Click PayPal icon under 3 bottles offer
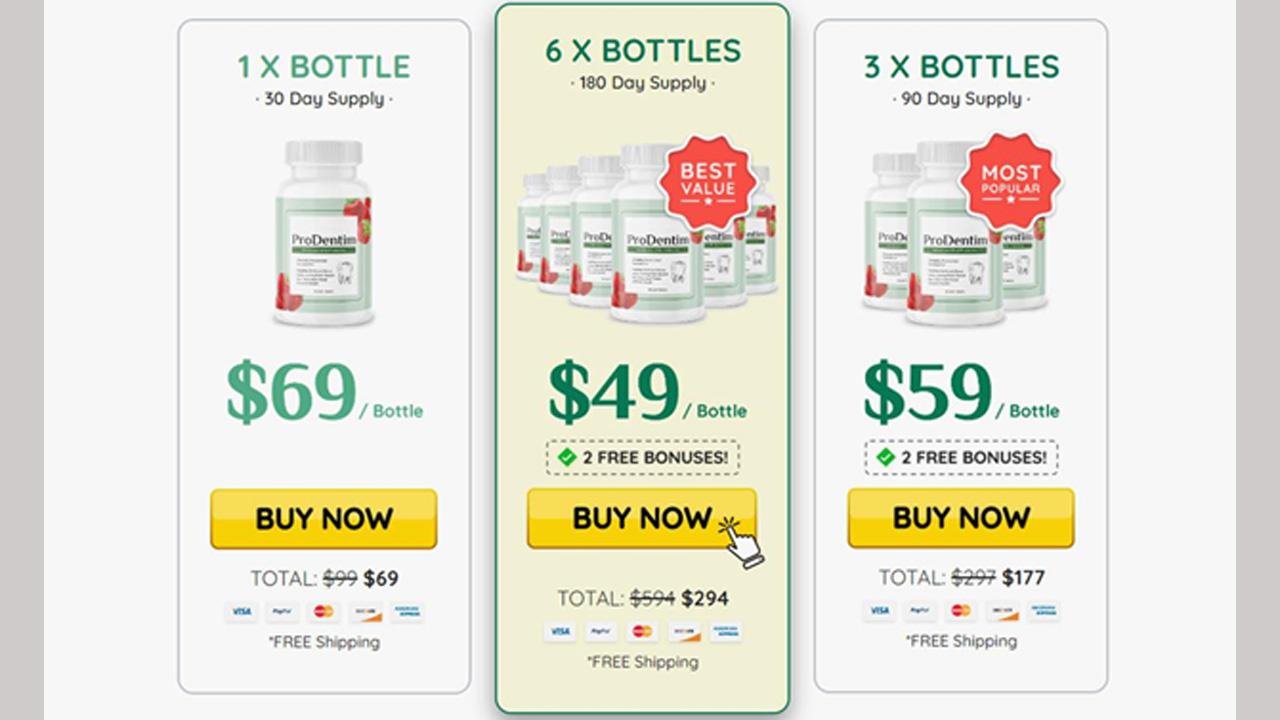The height and width of the screenshot is (720, 1280). click(x=920, y=610)
